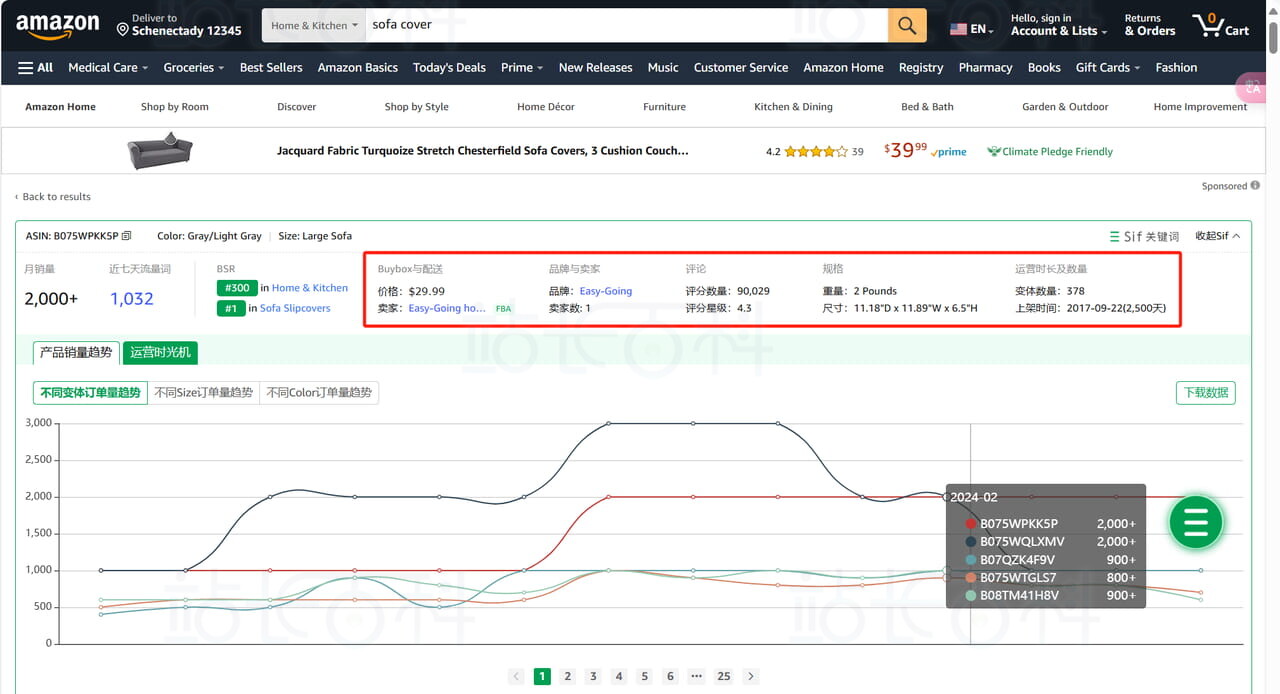Screen dimensions: 1280x694
Task: Click the legend pagination ellipsis
Action: point(696,676)
